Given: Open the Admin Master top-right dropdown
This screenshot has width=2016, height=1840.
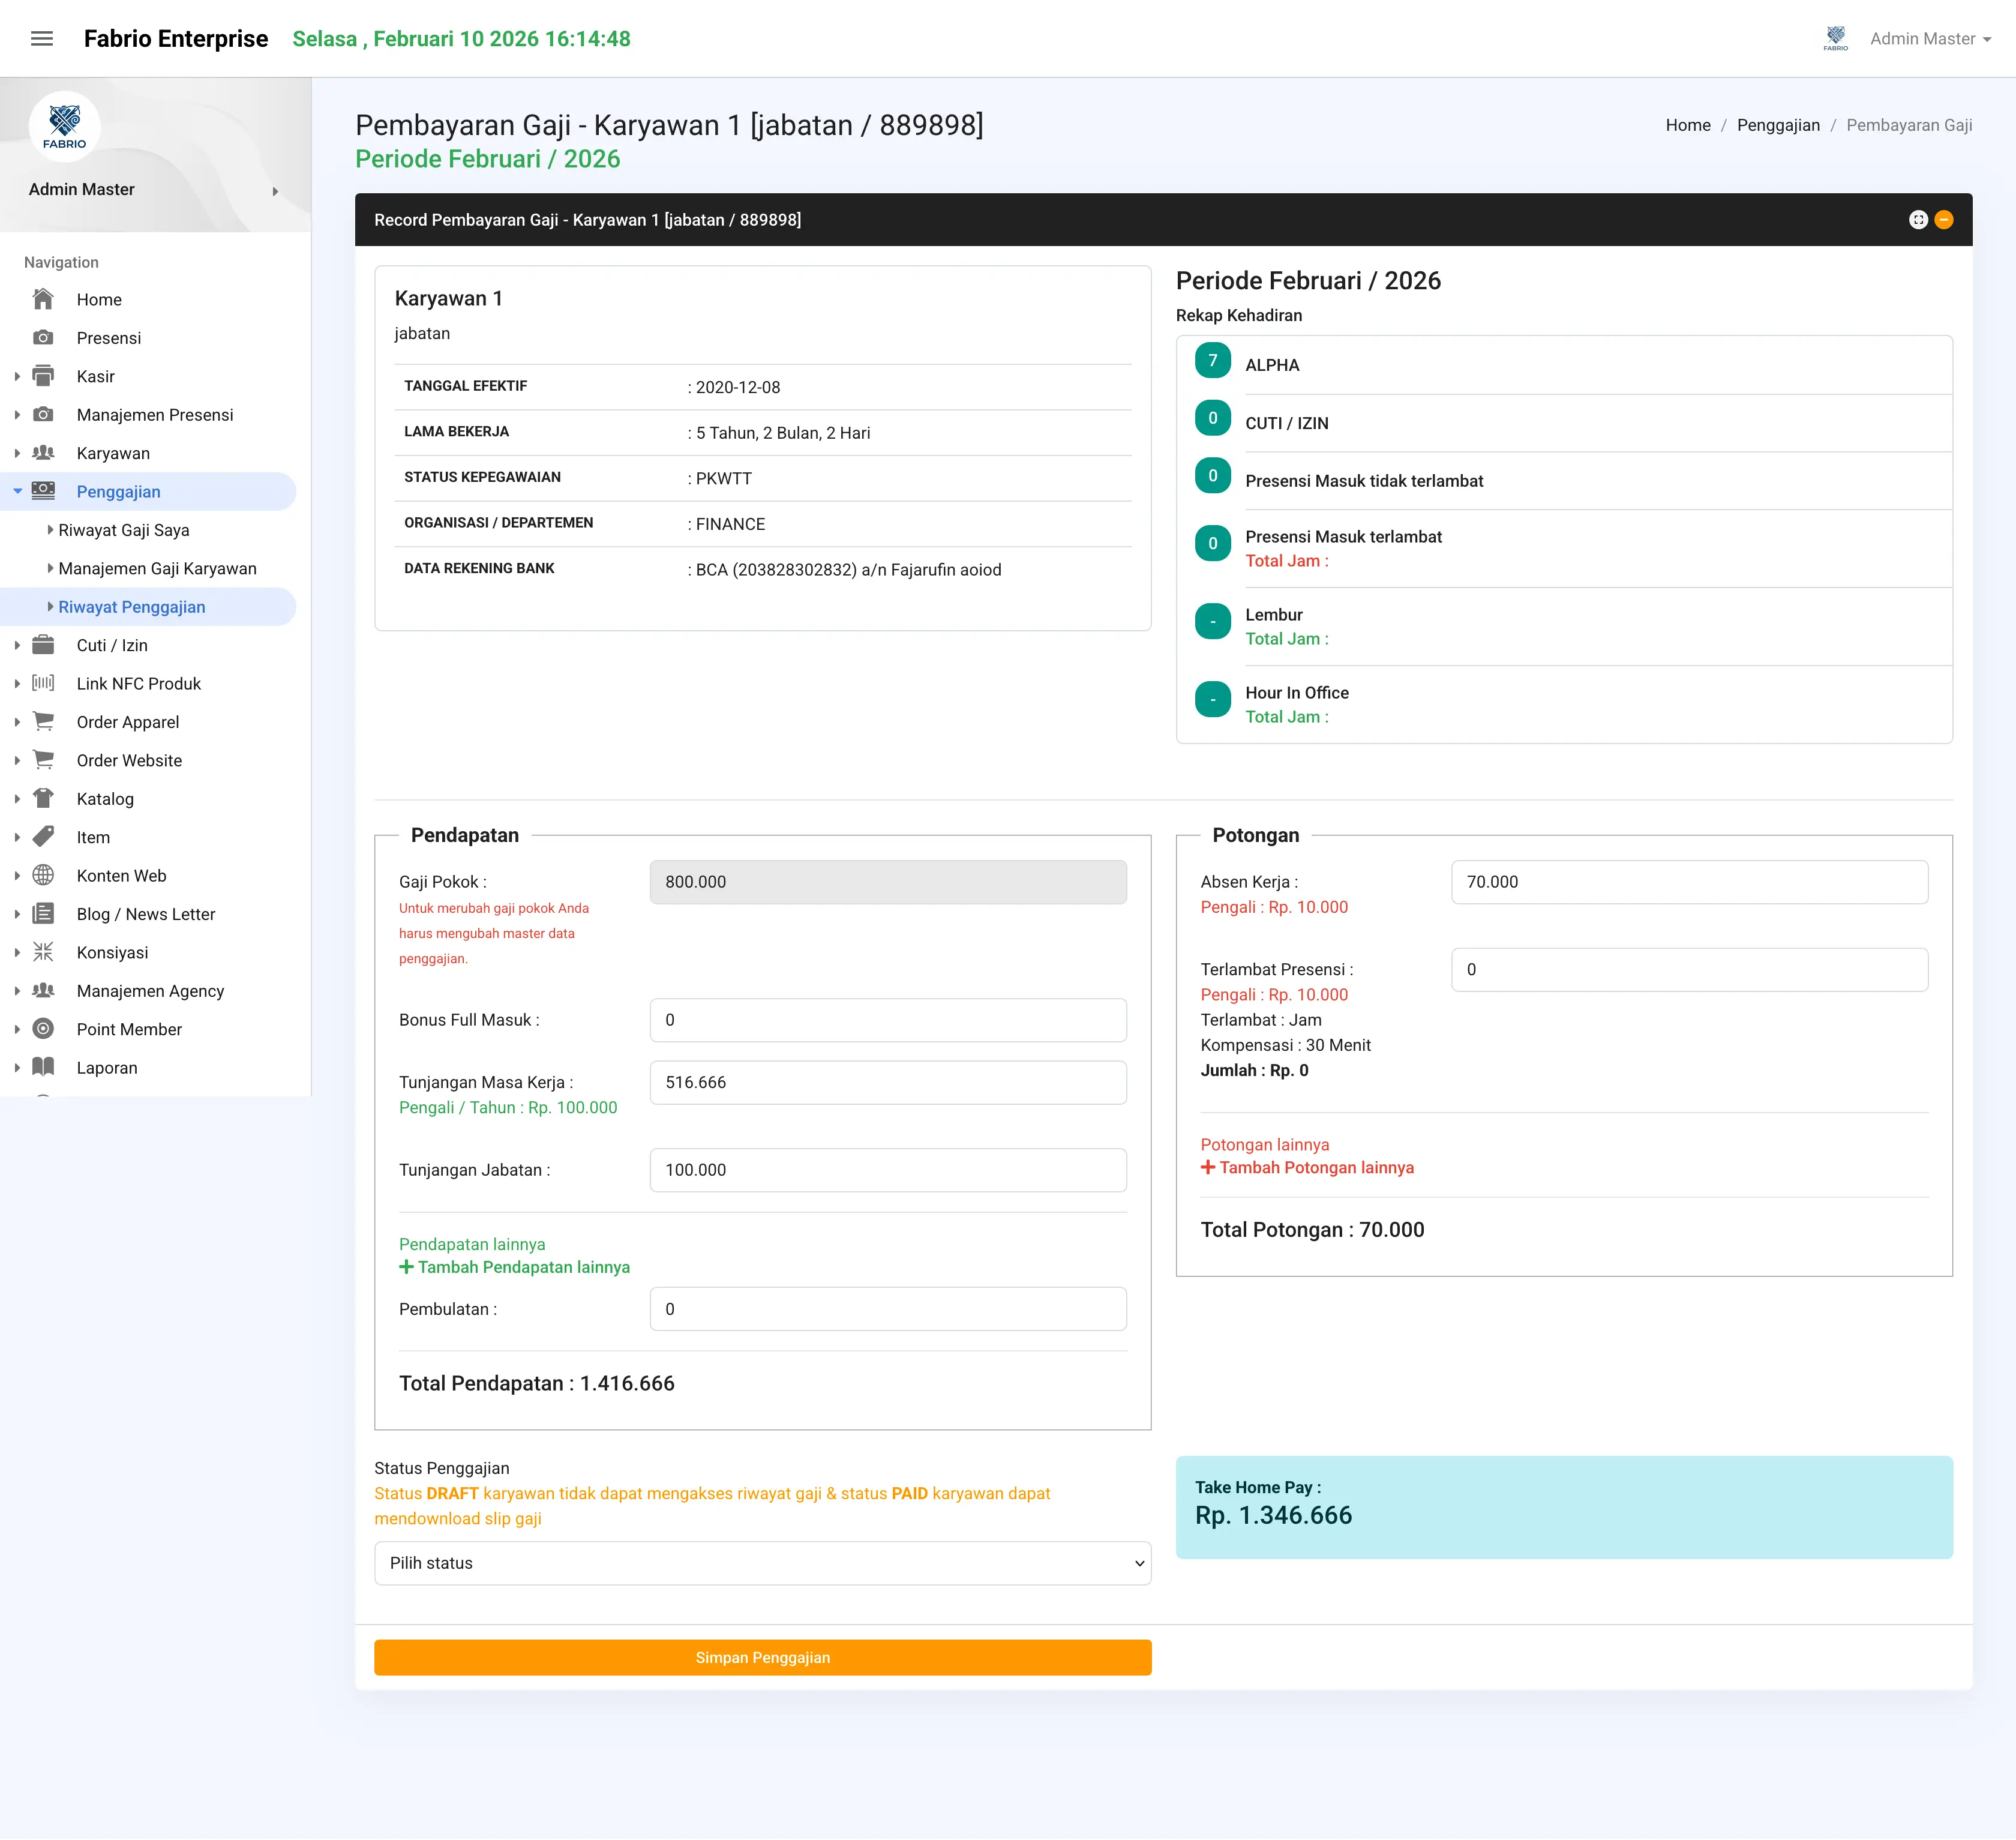Looking at the screenshot, I should [1930, 39].
